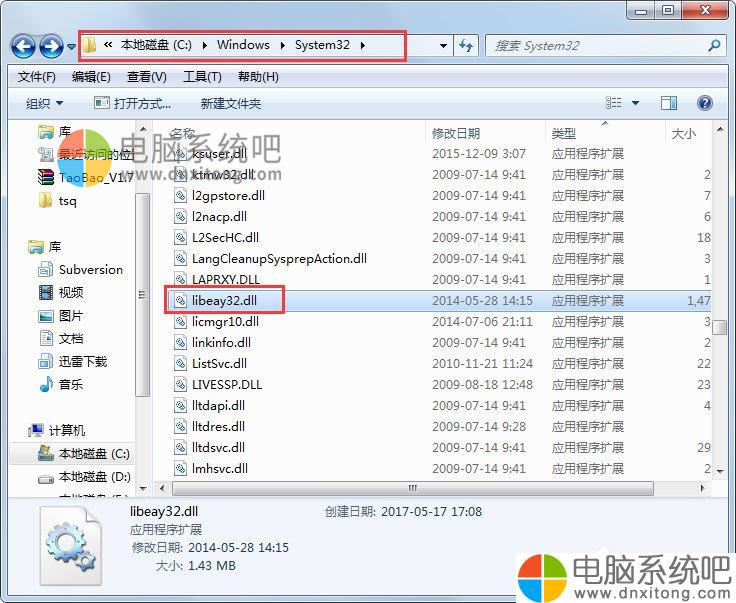Select lmhsvc.dll file icon

click(x=180, y=468)
